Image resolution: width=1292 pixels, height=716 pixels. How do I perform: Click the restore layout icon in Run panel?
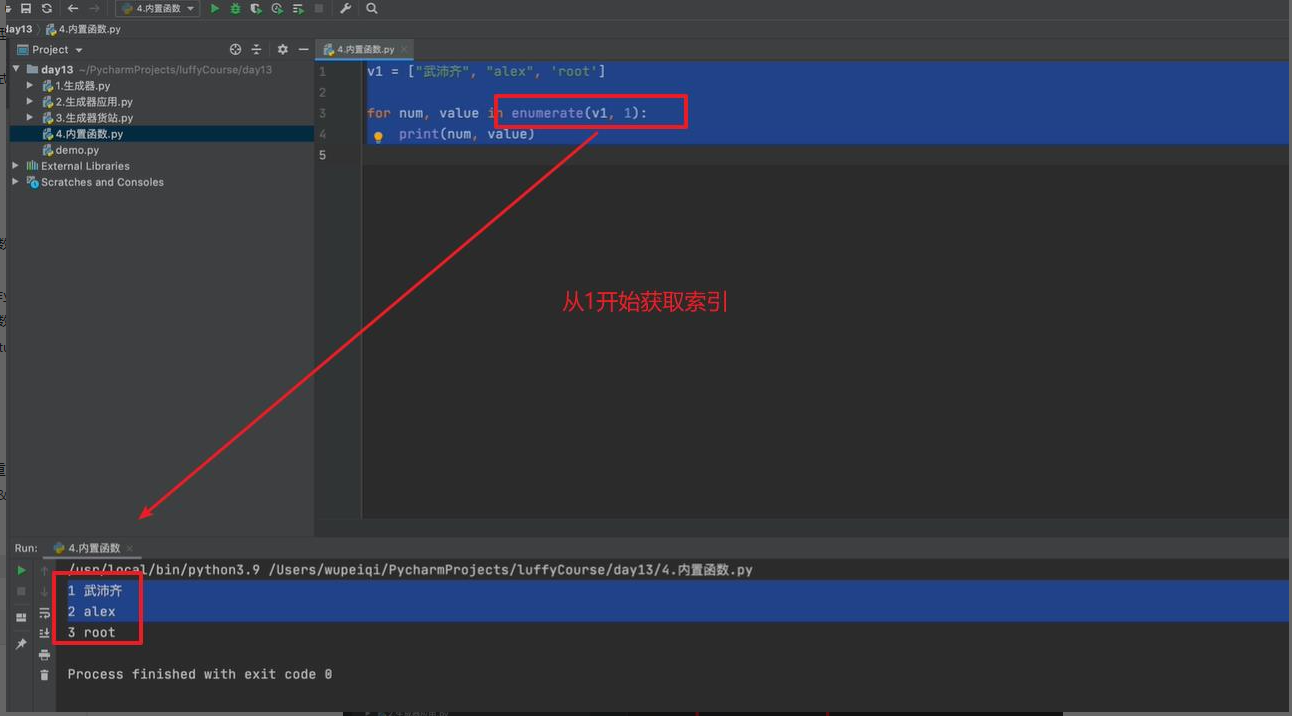21,617
